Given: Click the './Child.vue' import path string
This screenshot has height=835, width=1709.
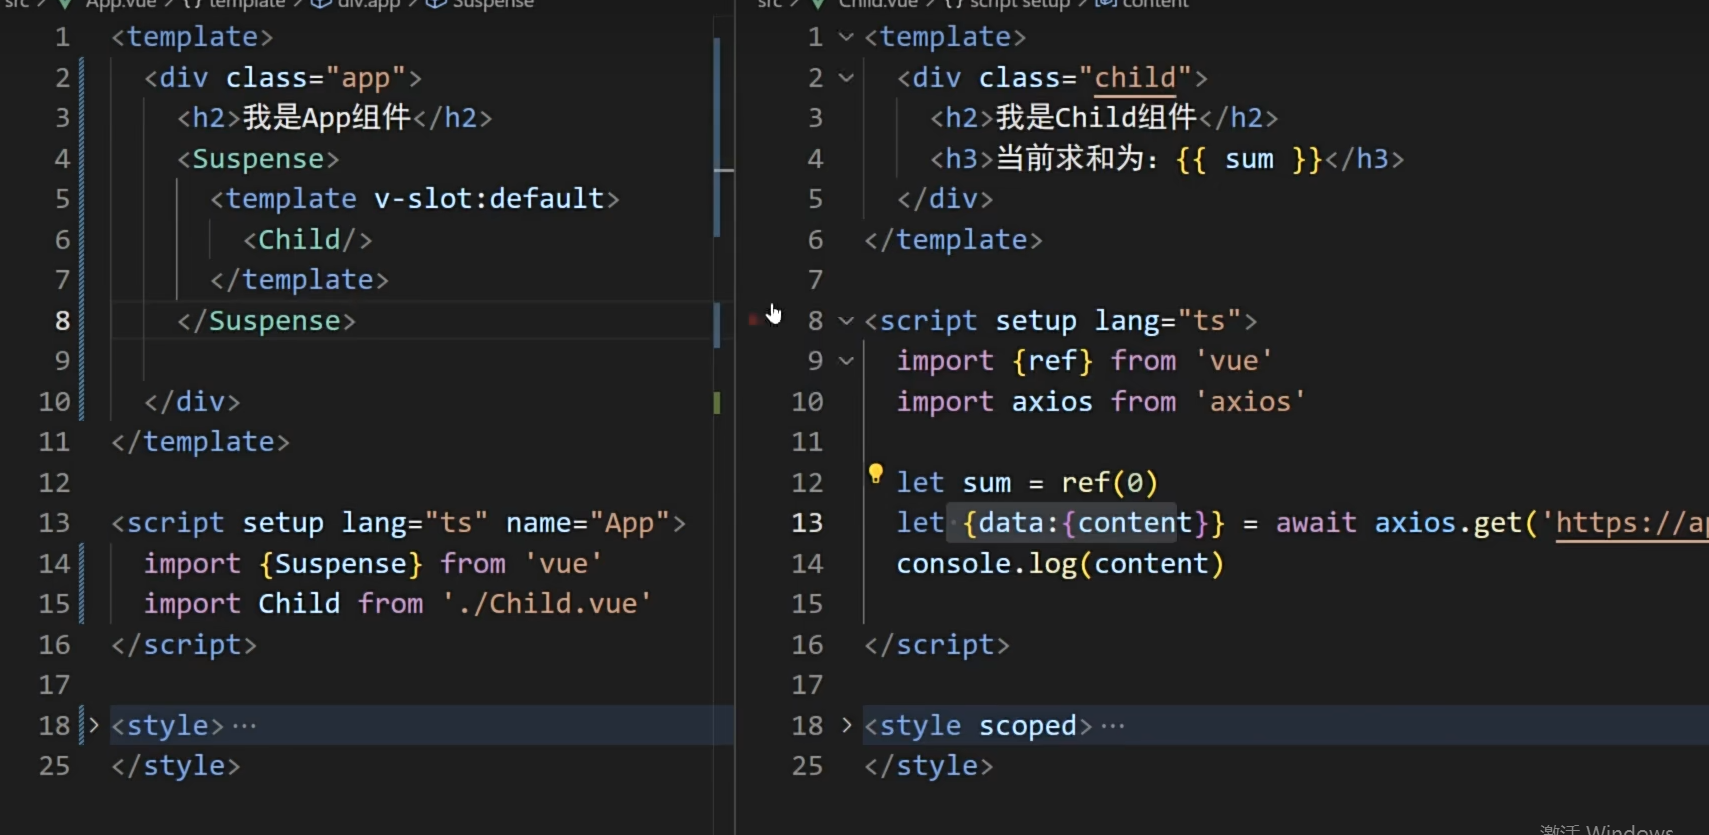Looking at the screenshot, I should point(547,604).
